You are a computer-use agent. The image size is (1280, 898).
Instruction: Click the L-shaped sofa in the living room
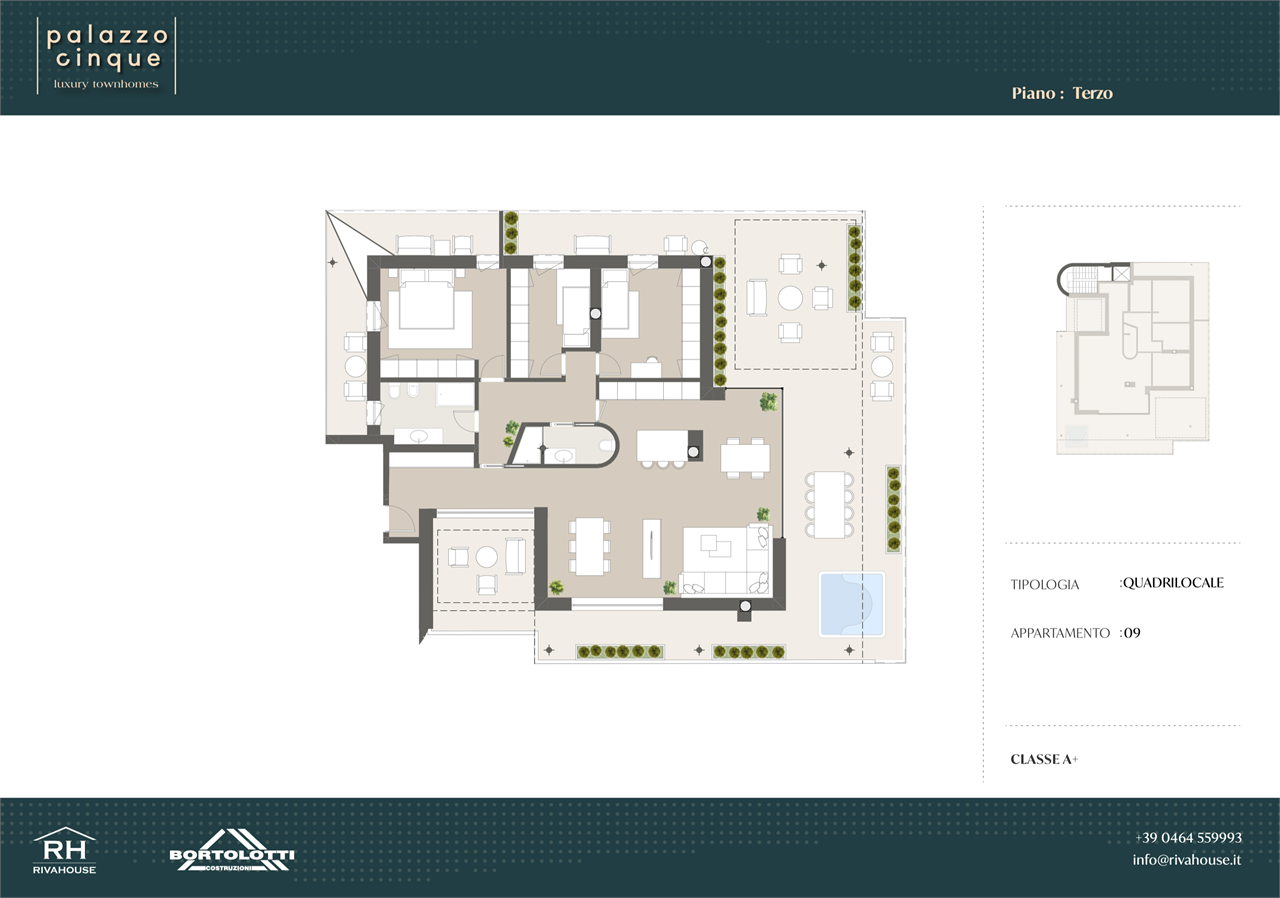pyautogui.click(x=725, y=562)
